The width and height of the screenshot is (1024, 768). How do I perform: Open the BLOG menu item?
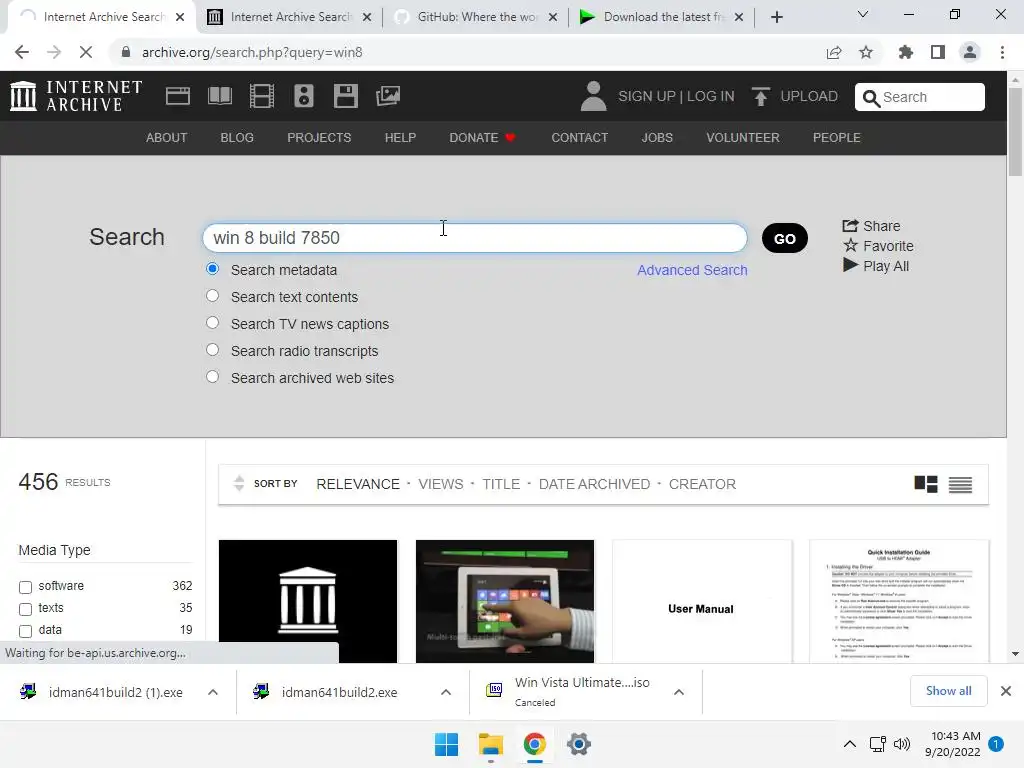pyautogui.click(x=237, y=138)
